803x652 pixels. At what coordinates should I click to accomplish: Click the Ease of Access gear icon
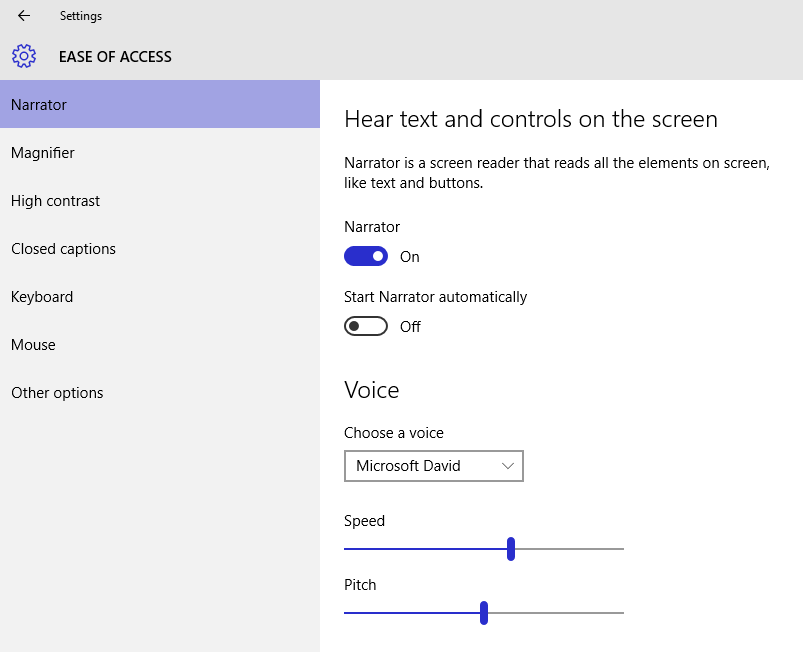(x=24, y=56)
